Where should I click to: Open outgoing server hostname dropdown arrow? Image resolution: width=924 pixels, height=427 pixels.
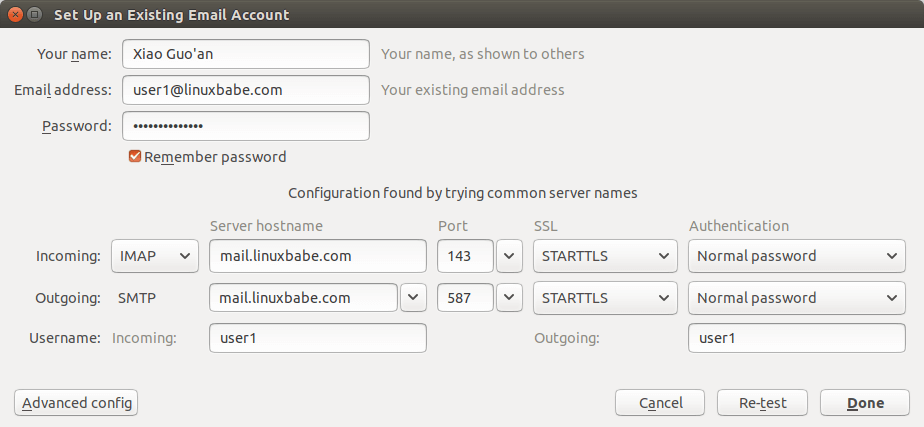tap(413, 298)
